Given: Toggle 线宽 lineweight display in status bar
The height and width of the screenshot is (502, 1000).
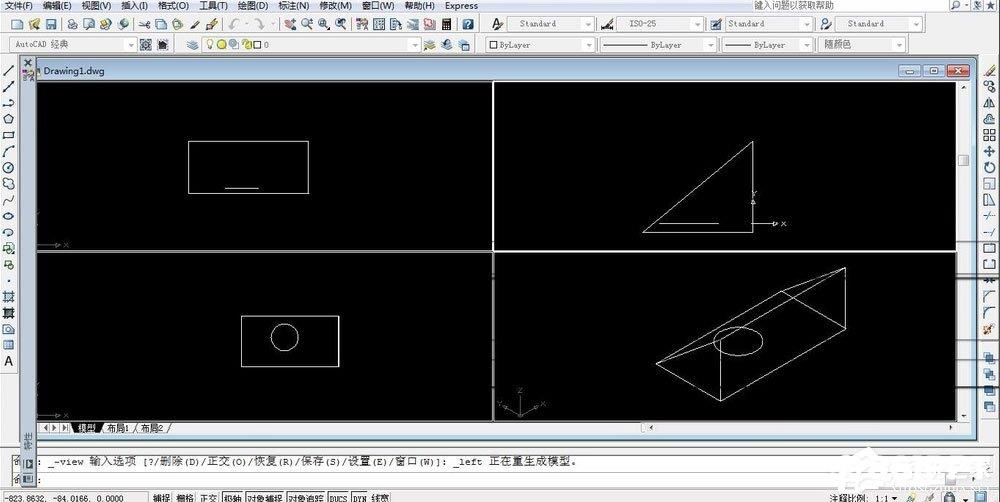Looking at the screenshot, I should coord(381,498).
